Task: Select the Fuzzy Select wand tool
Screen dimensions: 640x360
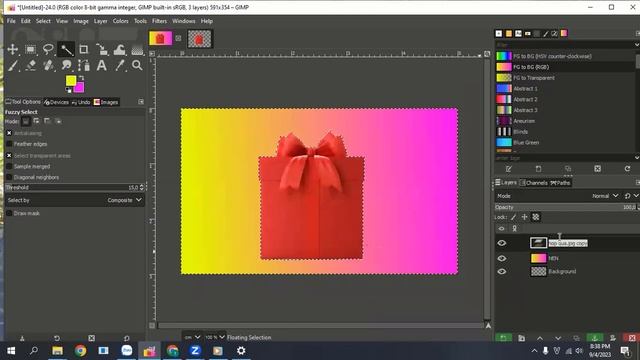Action: click(x=66, y=49)
